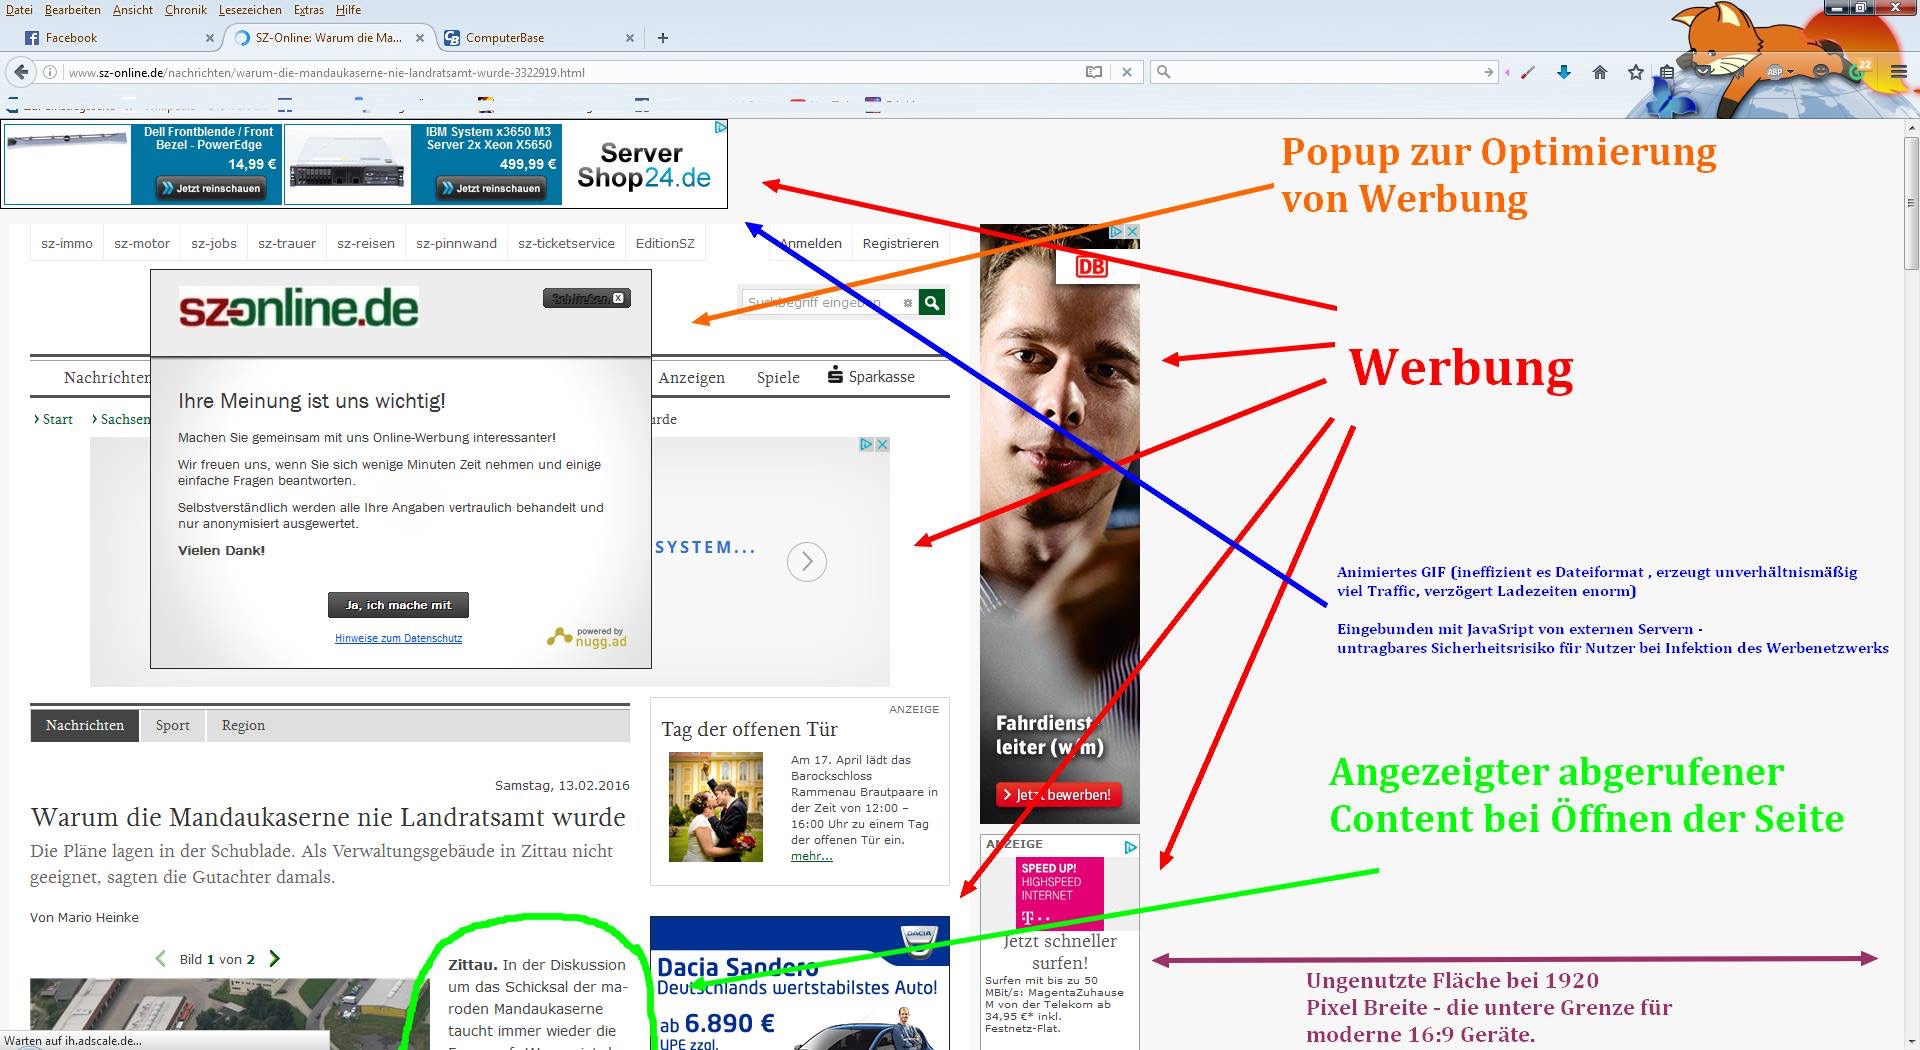Screen dimensions: 1920x1050
Task: Click IBM System x3650 'Jetzt reinschauen' button
Action: (491, 188)
